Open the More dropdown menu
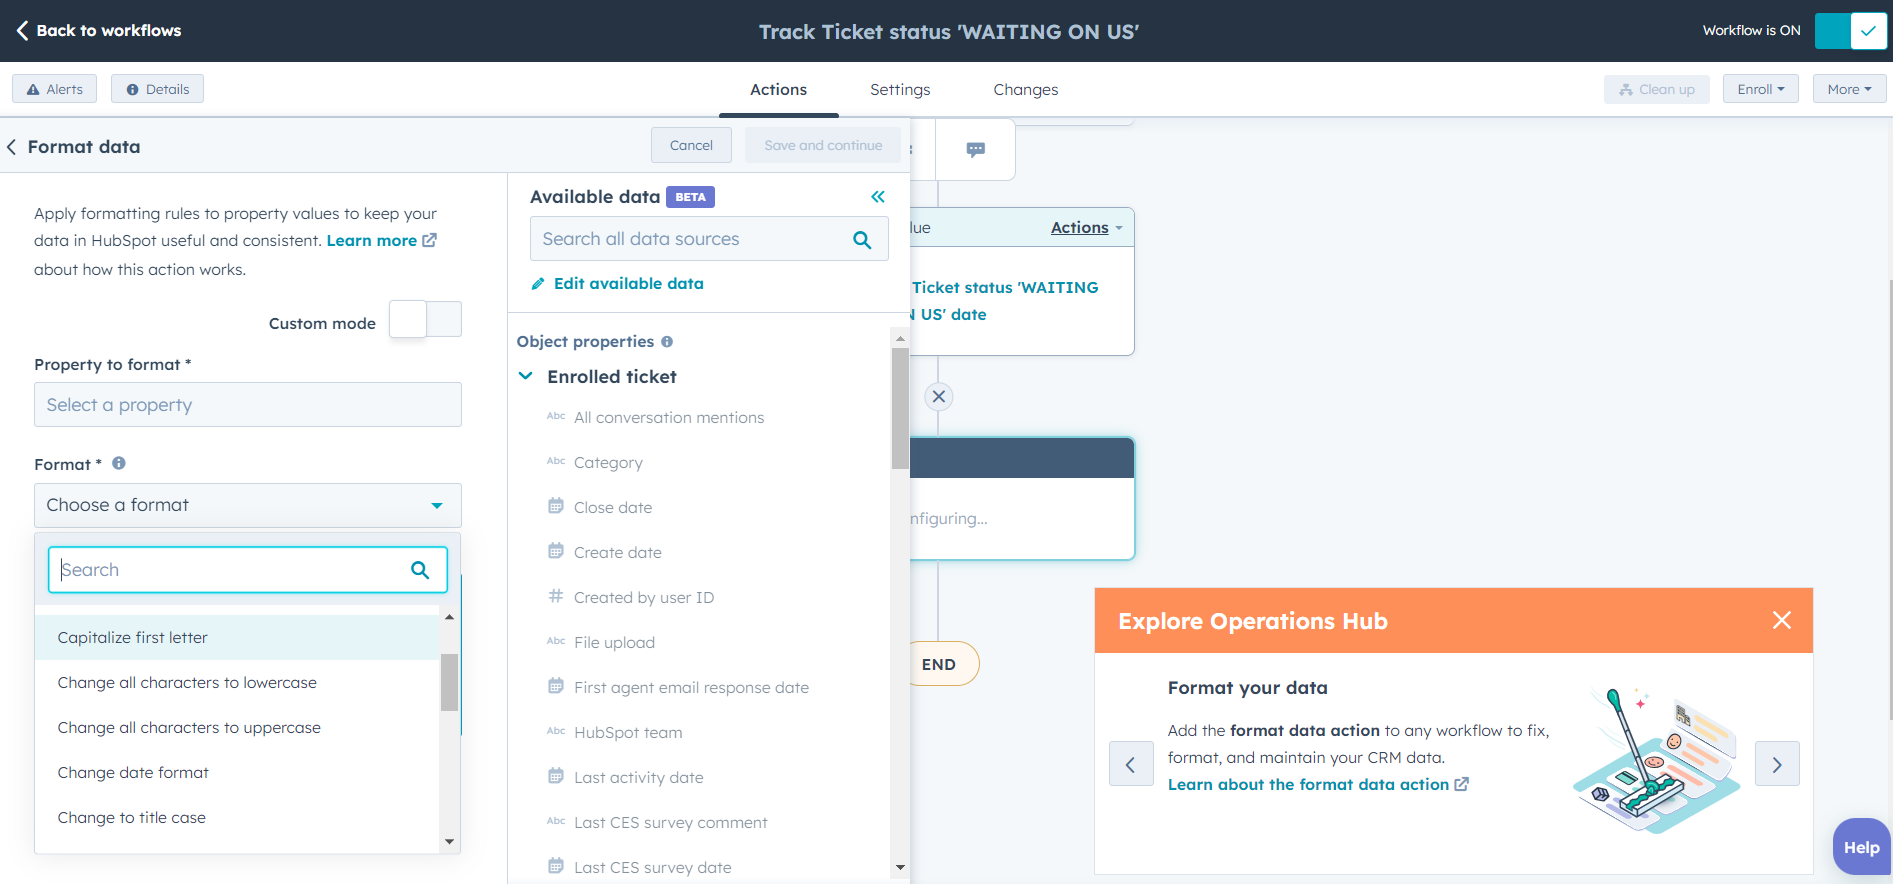 [1849, 89]
